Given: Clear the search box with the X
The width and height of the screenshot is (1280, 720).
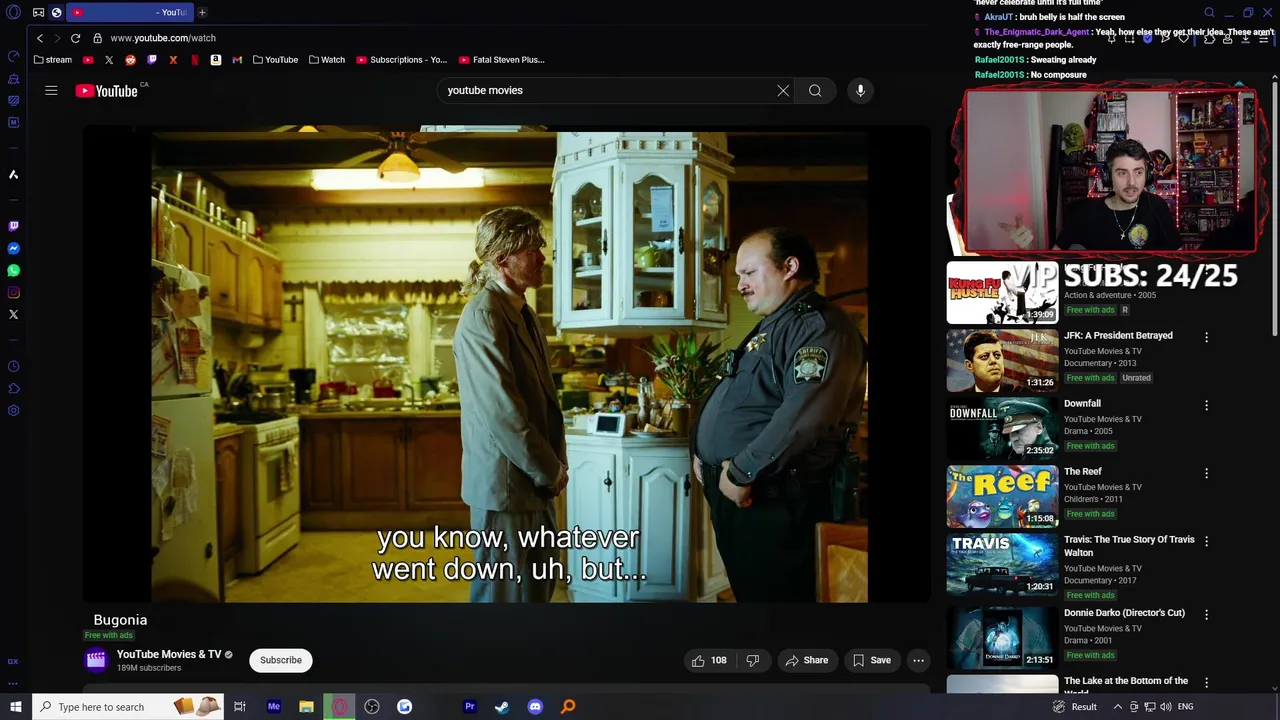Looking at the screenshot, I should [x=783, y=91].
